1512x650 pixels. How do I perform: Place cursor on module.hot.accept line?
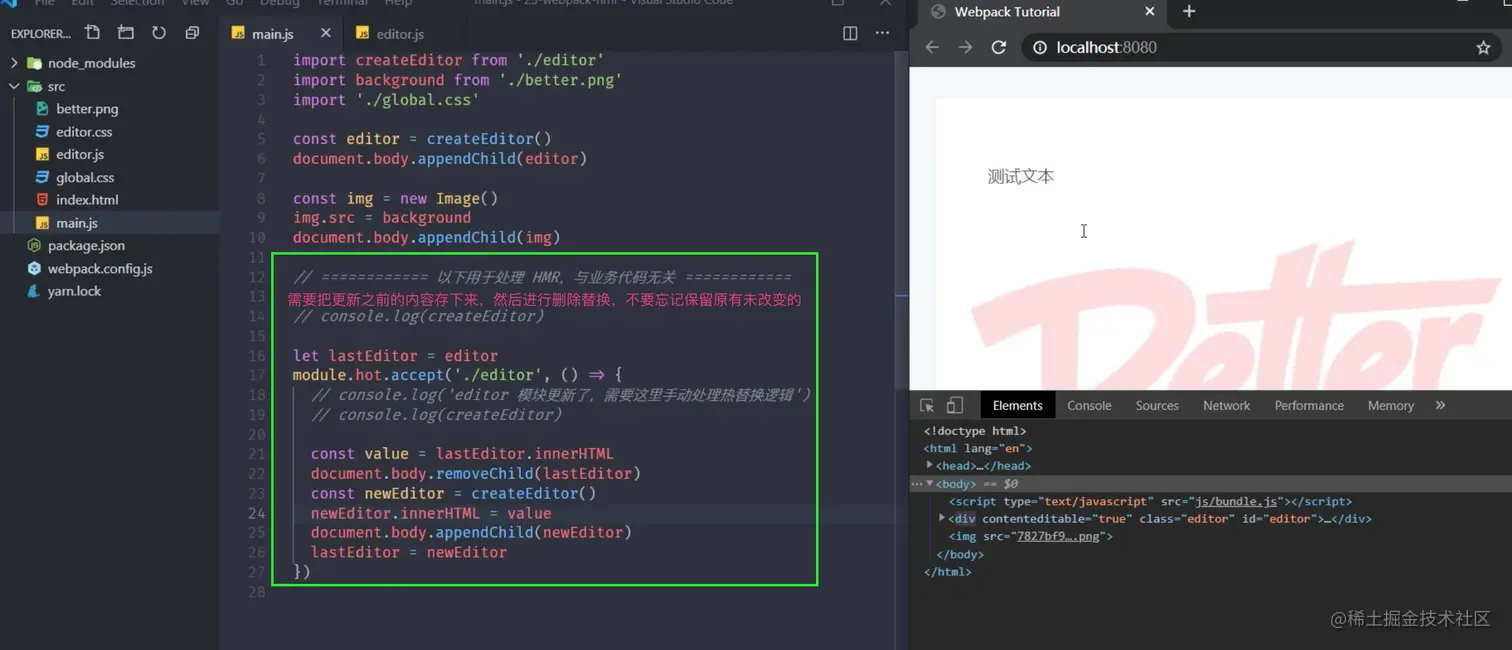pos(457,375)
